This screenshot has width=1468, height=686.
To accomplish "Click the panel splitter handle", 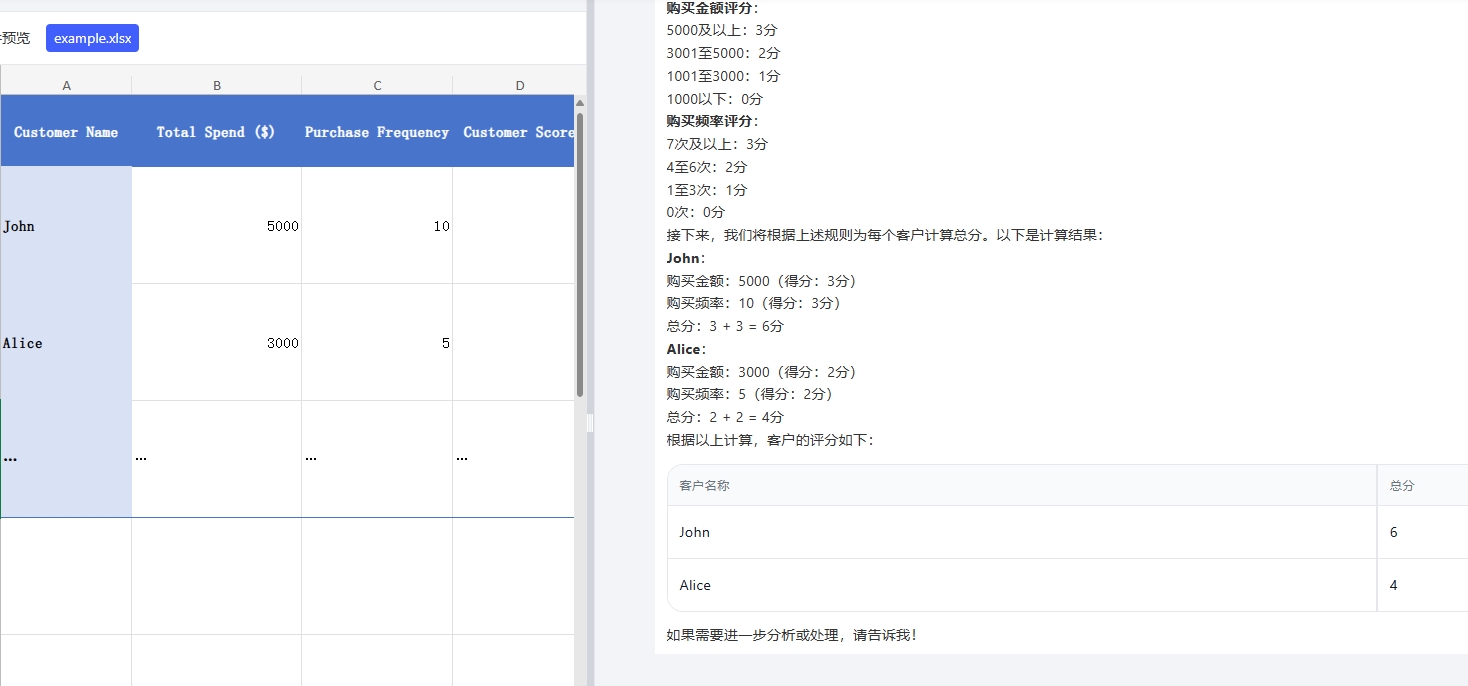I will click(590, 424).
